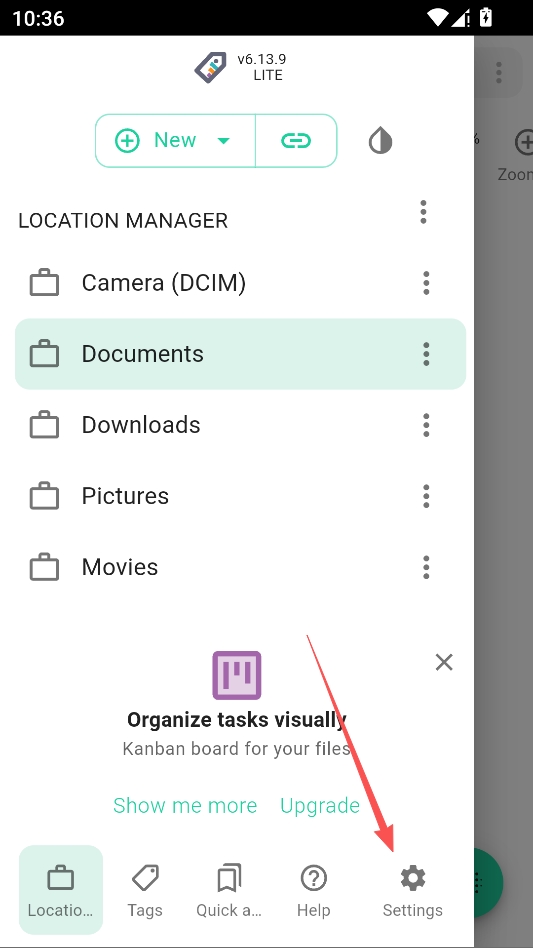Click the TagSpaces logo icon
This screenshot has height=948, width=533.
(x=210, y=67)
